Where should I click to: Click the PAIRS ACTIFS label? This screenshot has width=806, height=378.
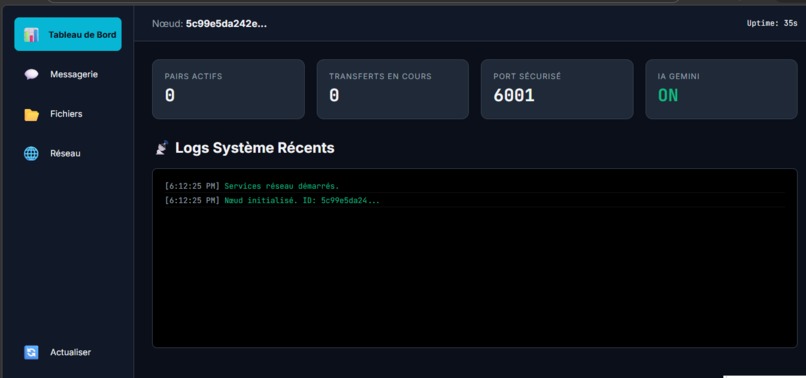point(193,76)
